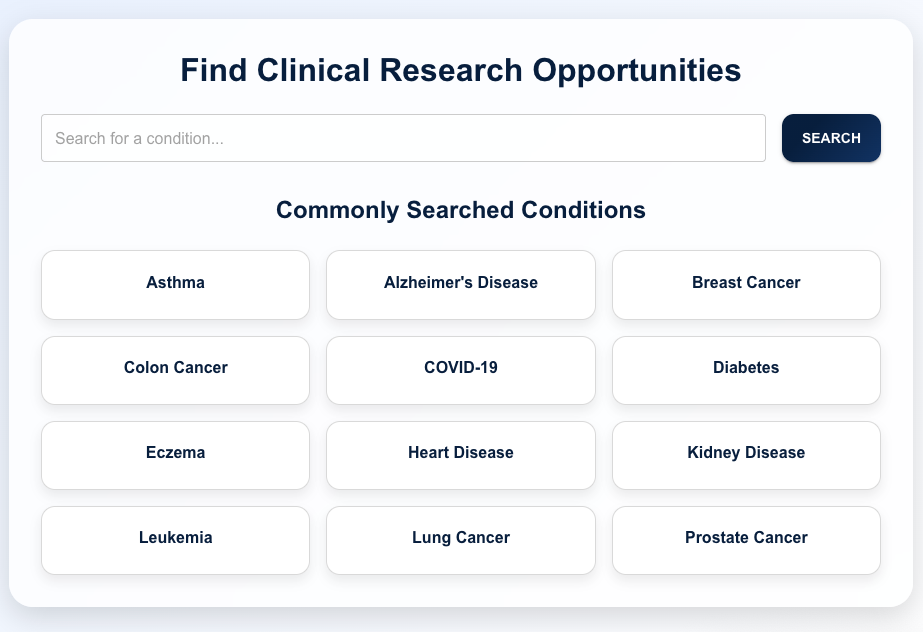
Task: Select the Prostate Cancer card
Action: point(746,539)
